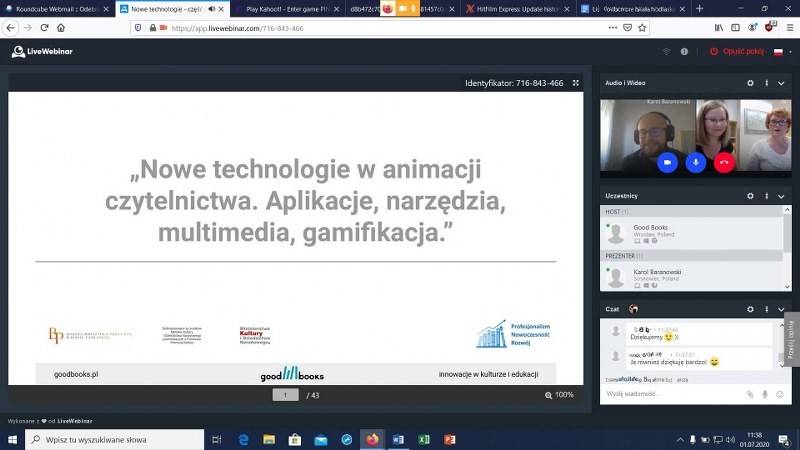This screenshot has width=800, height=450.
Task: Open Audio i Wideo panel settings gear
Action: 750,83
